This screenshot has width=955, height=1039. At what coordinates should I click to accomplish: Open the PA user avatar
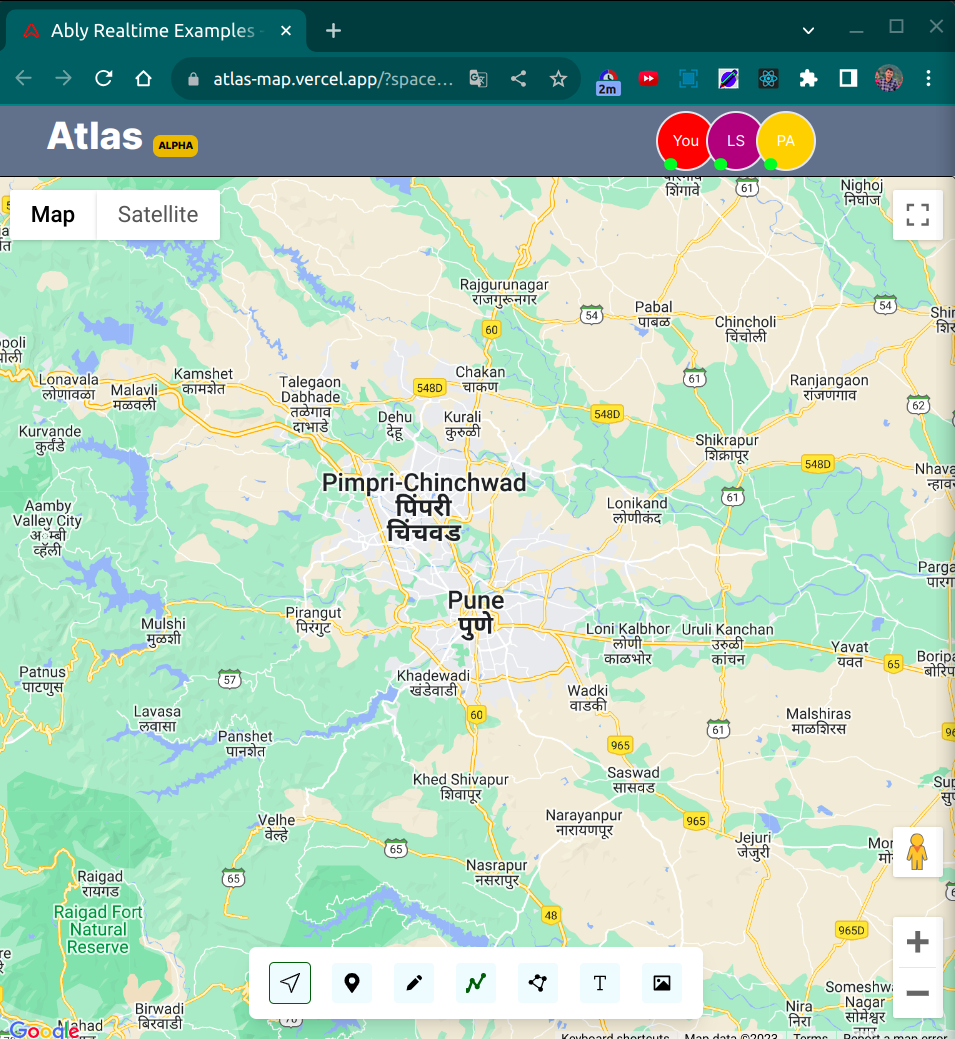[786, 140]
